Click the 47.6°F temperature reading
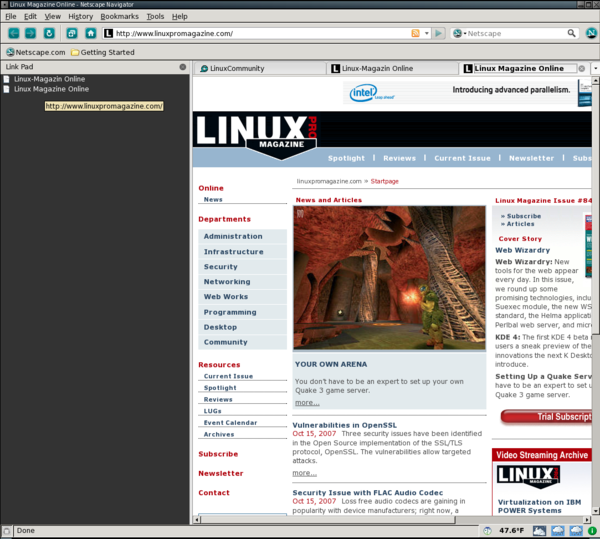The image size is (600, 539). click(511, 531)
